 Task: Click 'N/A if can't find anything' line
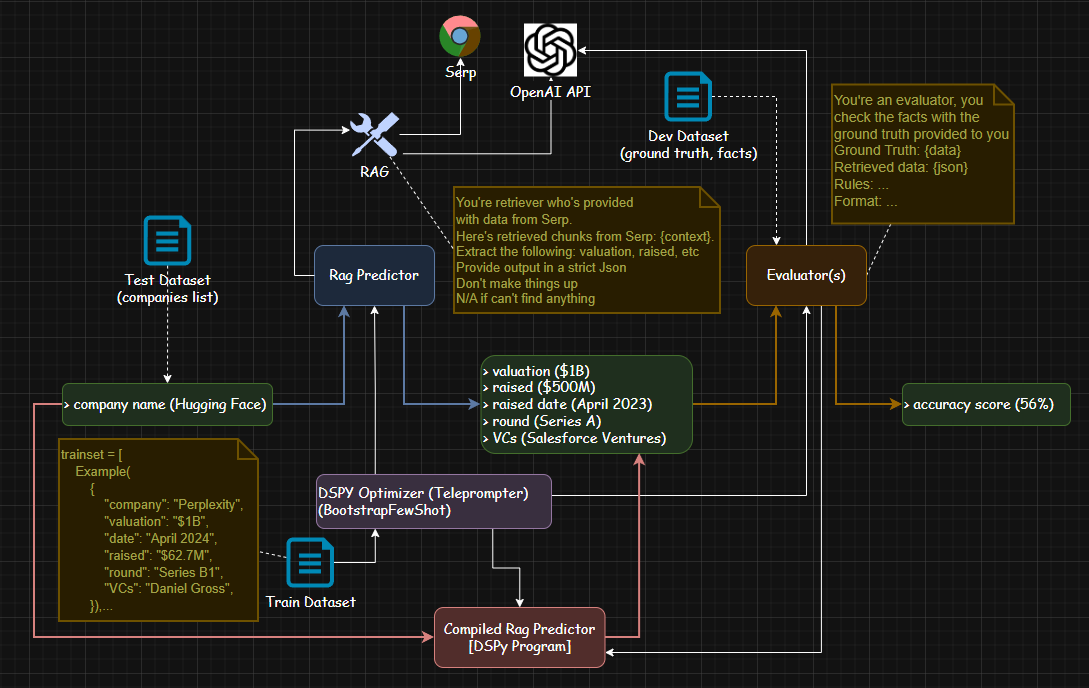526,299
